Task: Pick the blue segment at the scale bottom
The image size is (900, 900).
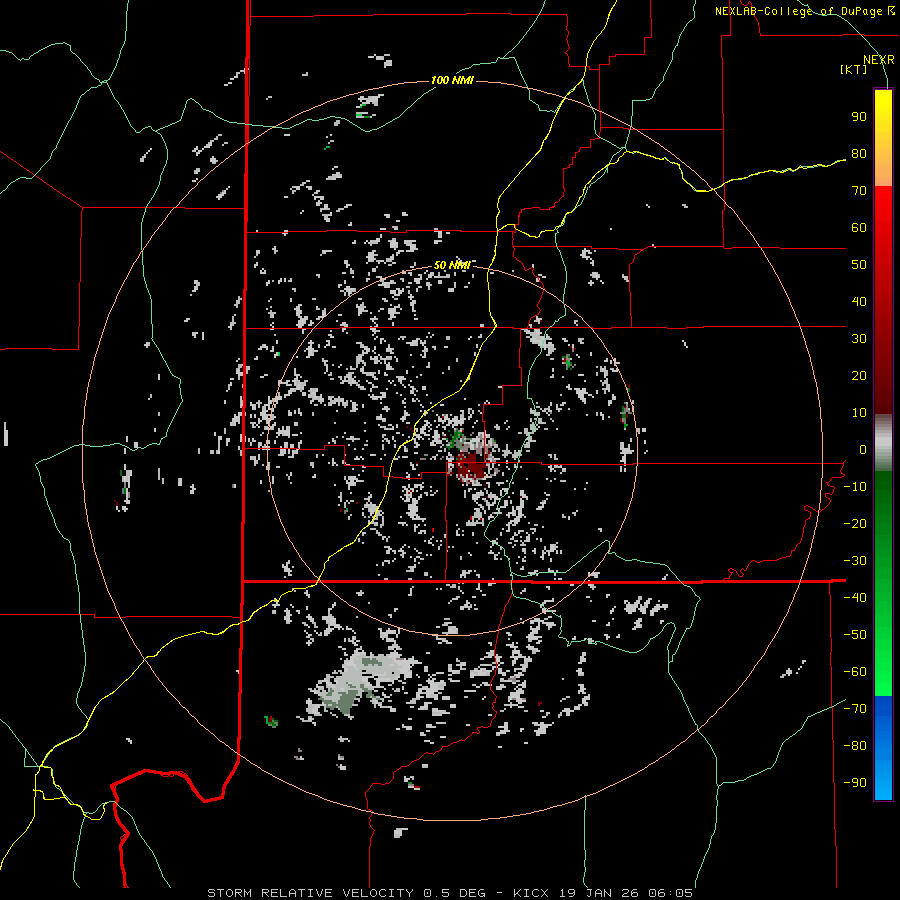Action: (x=883, y=748)
